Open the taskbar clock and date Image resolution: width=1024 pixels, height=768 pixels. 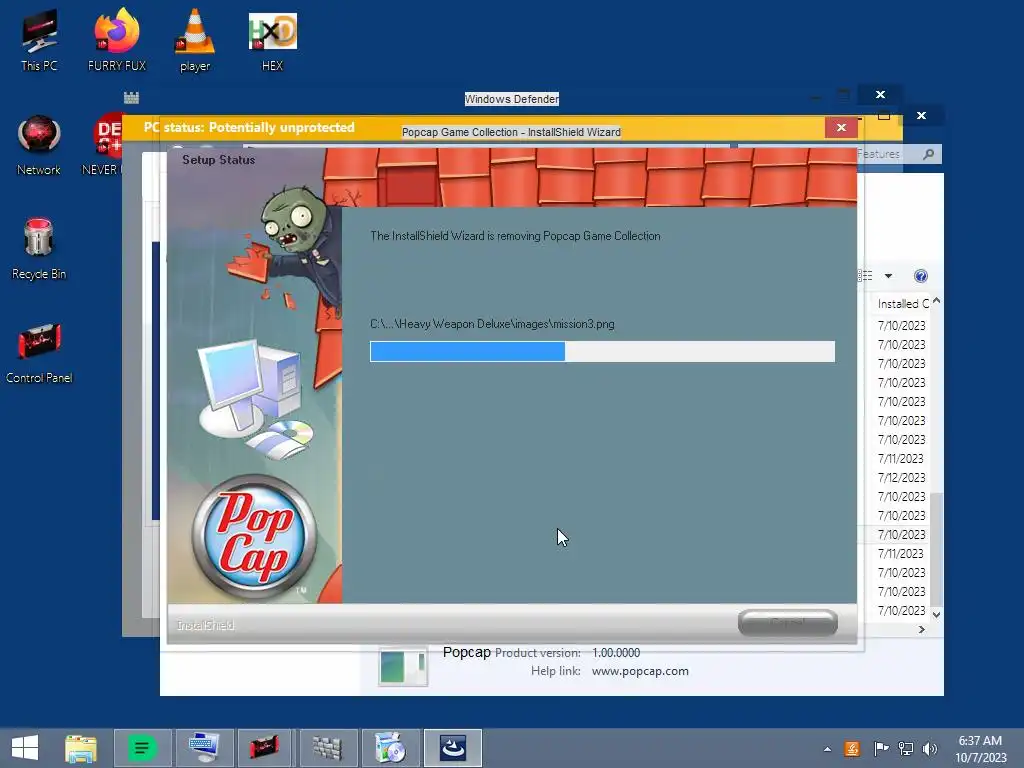(980, 749)
